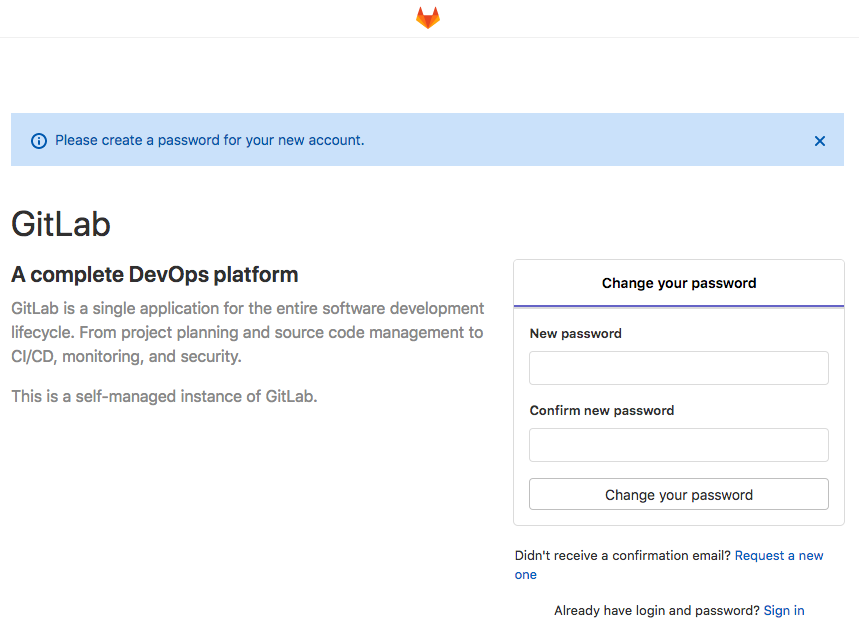This screenshot has width=859, height=643.
Task: Click the Confirm new password label
Action: 601,410
